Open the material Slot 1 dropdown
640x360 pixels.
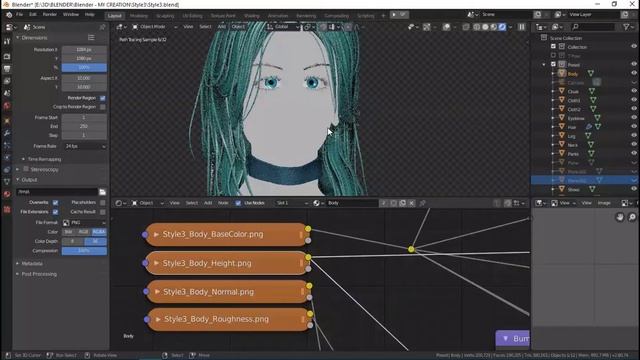[x=292, y=203]
